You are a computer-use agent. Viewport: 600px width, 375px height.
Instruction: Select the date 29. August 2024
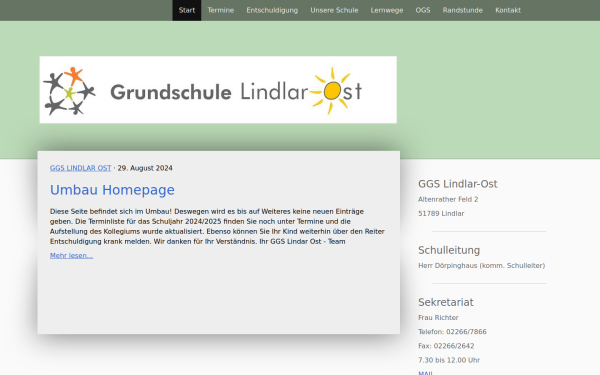tap(145, 168)
